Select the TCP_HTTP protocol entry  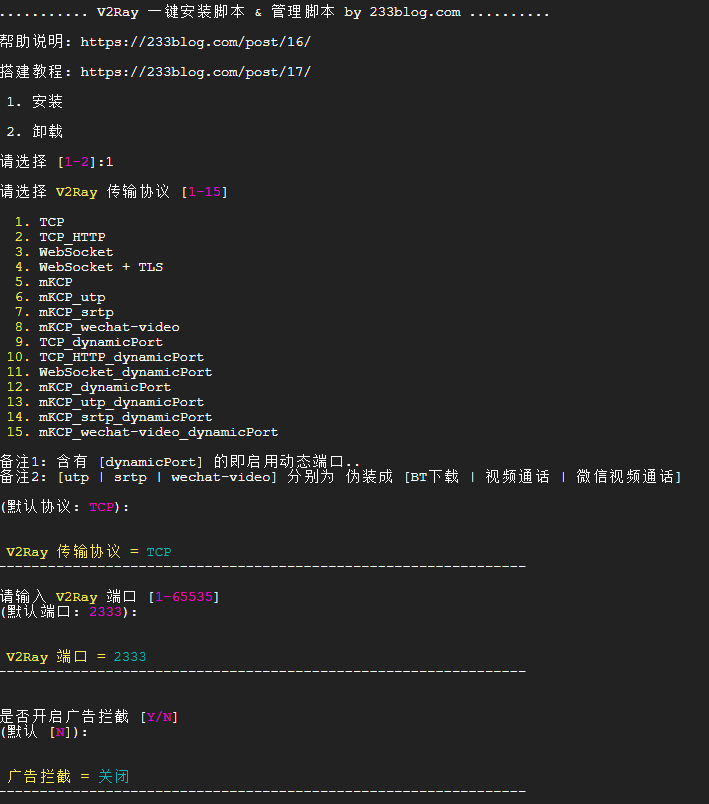[x=72, y=237]
